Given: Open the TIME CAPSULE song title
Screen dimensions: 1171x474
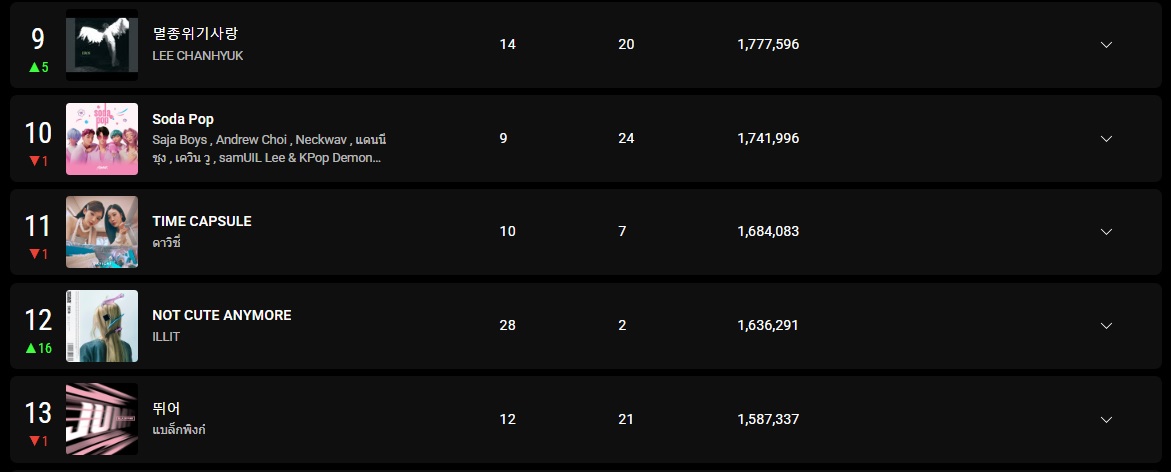Looking at the screenshot, I should (202, 221).
